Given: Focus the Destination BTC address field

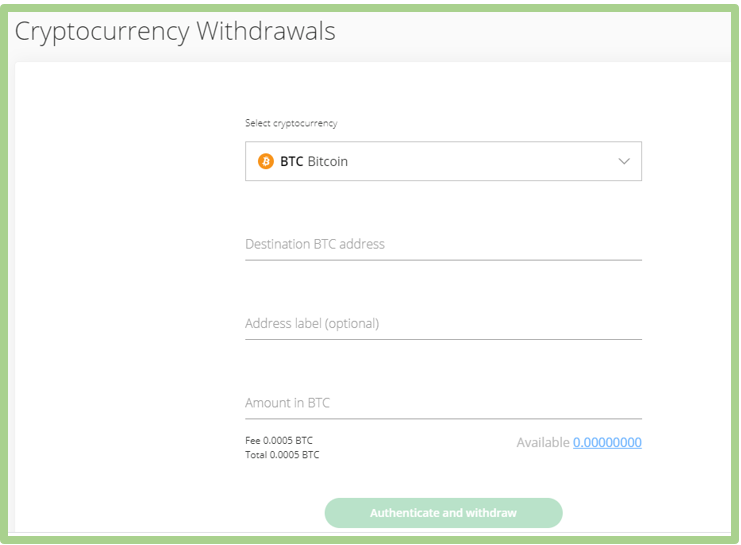Looking at the screenshot, I should (x=443, y=244).
